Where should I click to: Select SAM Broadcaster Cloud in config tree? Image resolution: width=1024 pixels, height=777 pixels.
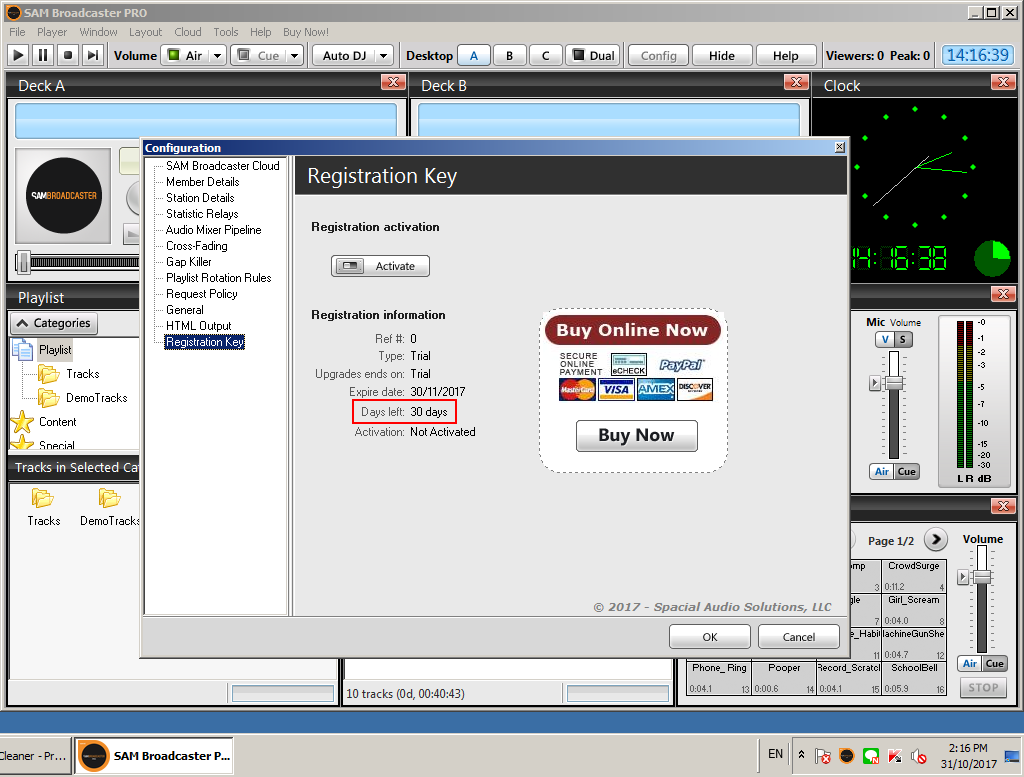(222, 166)
